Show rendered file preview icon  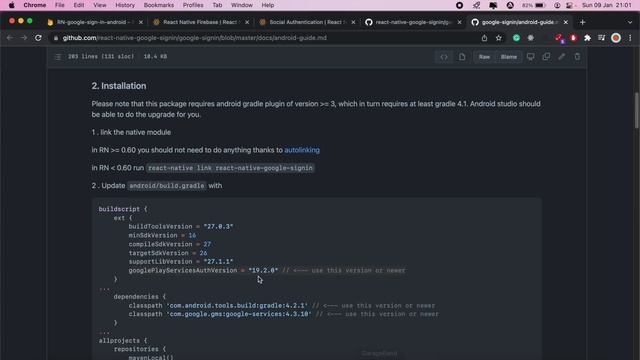pyautogui.click(x=462, y=57)
